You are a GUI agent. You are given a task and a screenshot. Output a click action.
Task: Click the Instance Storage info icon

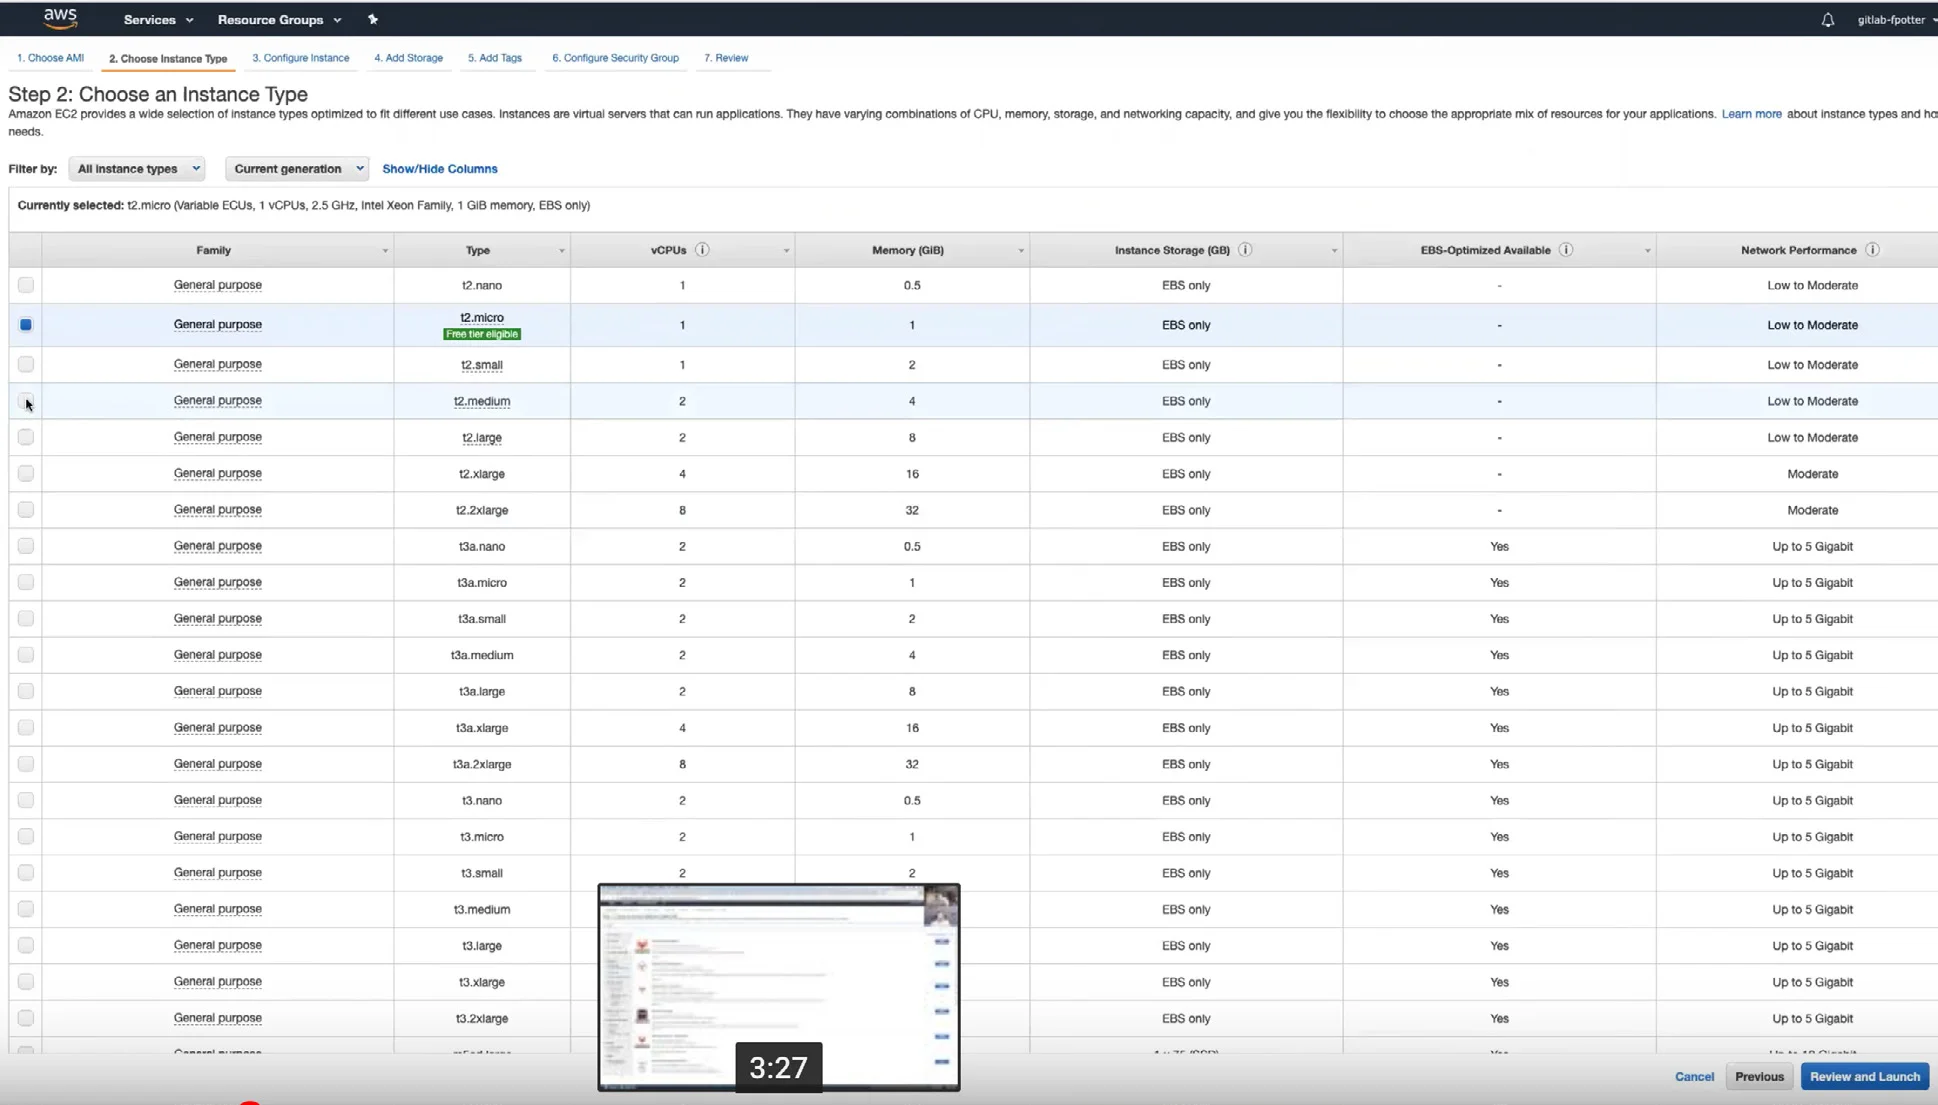[x=1245, y=250]
